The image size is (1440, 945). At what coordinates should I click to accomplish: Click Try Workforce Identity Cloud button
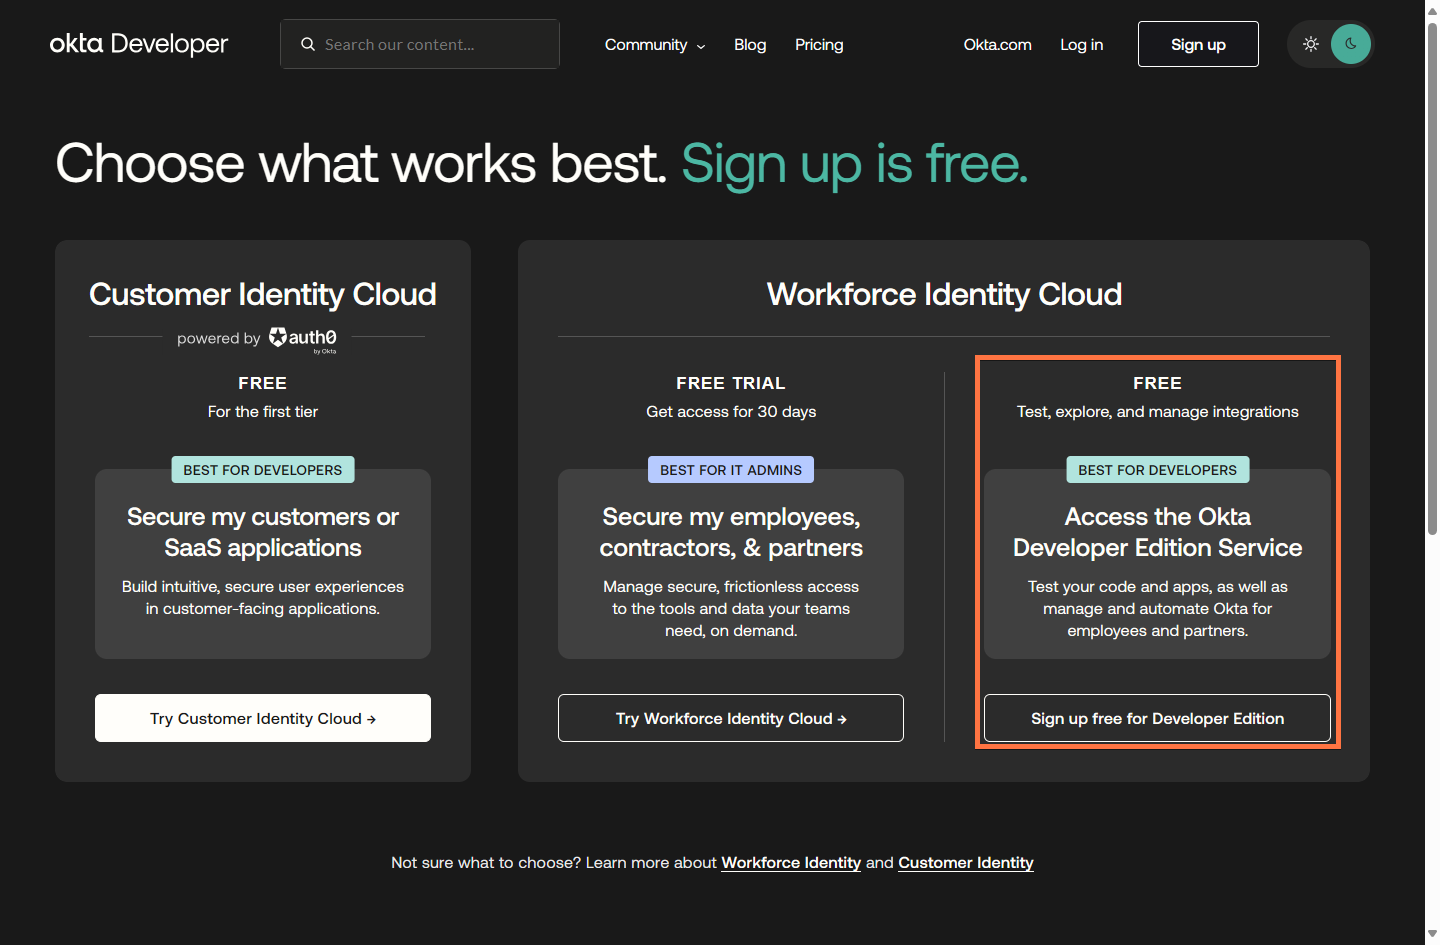[731, 718]
